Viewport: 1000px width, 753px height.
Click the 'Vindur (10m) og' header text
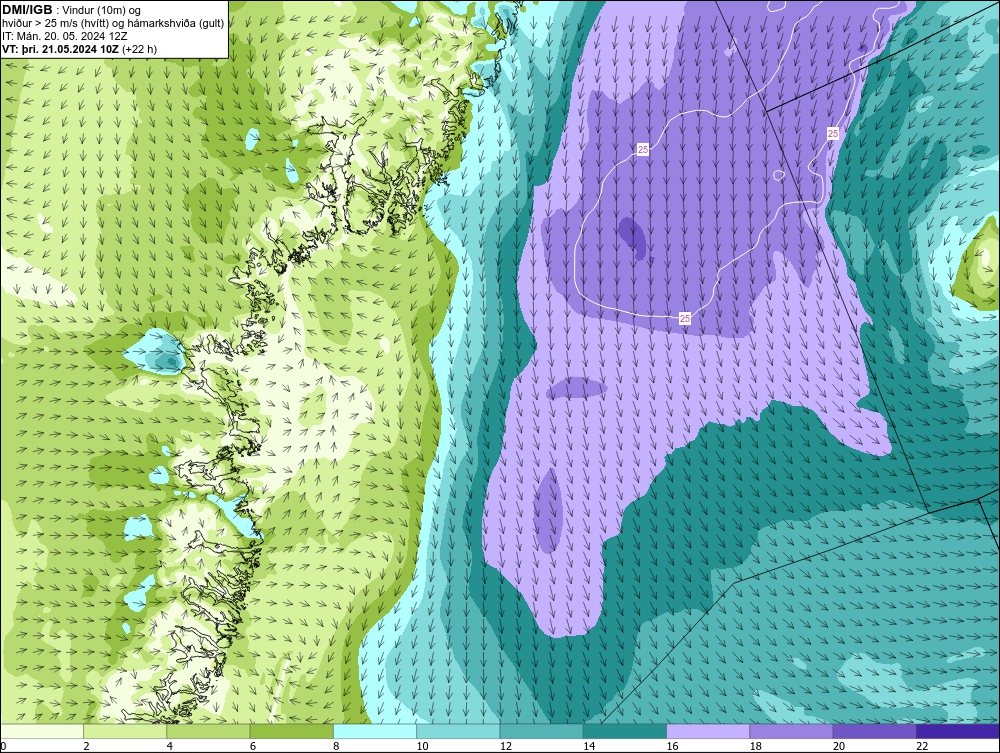(102, 10)
